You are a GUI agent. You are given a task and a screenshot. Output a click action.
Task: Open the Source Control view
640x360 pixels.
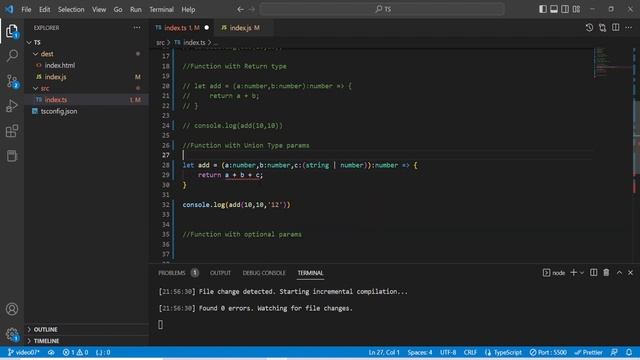12,81
